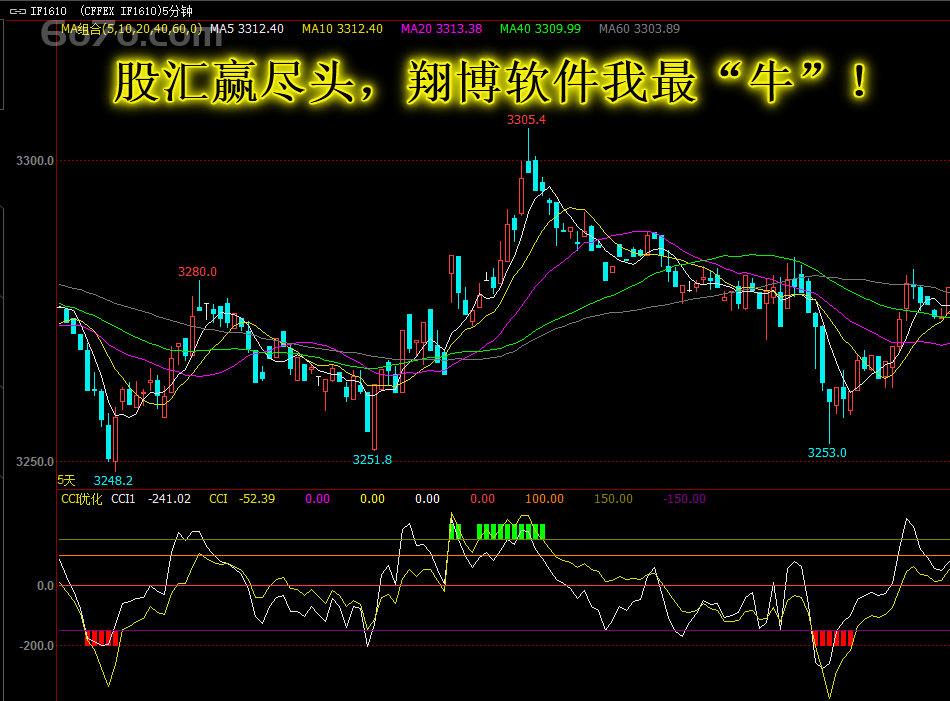Click the red 0.00 indicator value
This screenshot has height=701, width=950.
click(x=482, y=499)
